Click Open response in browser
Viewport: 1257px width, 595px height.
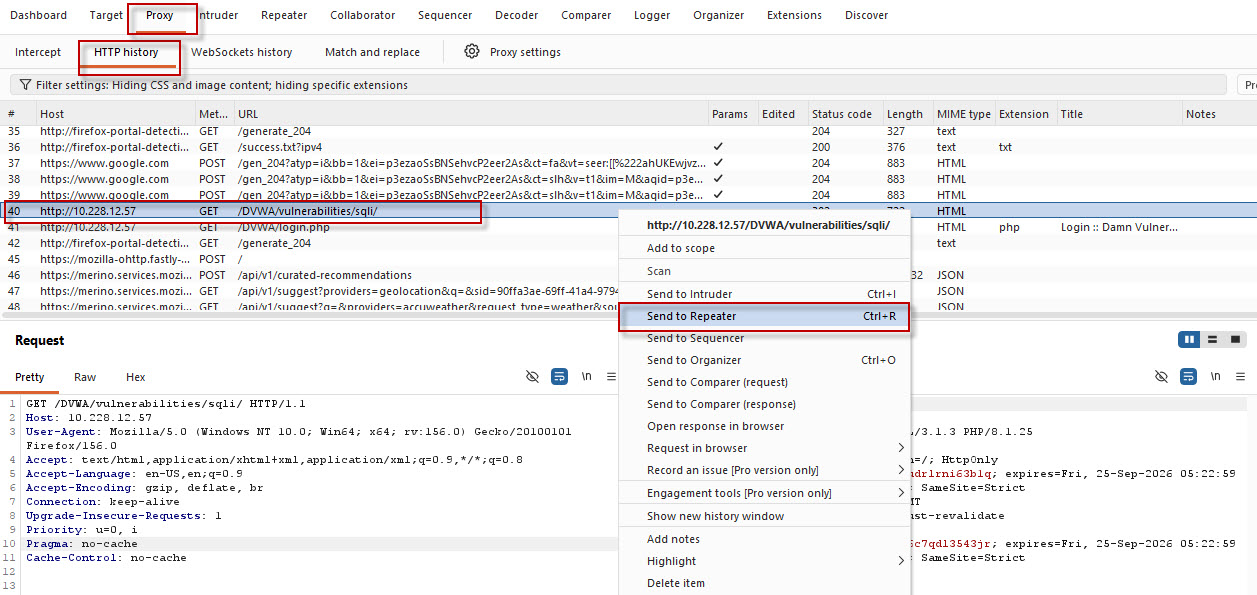[x=765, y=426]
